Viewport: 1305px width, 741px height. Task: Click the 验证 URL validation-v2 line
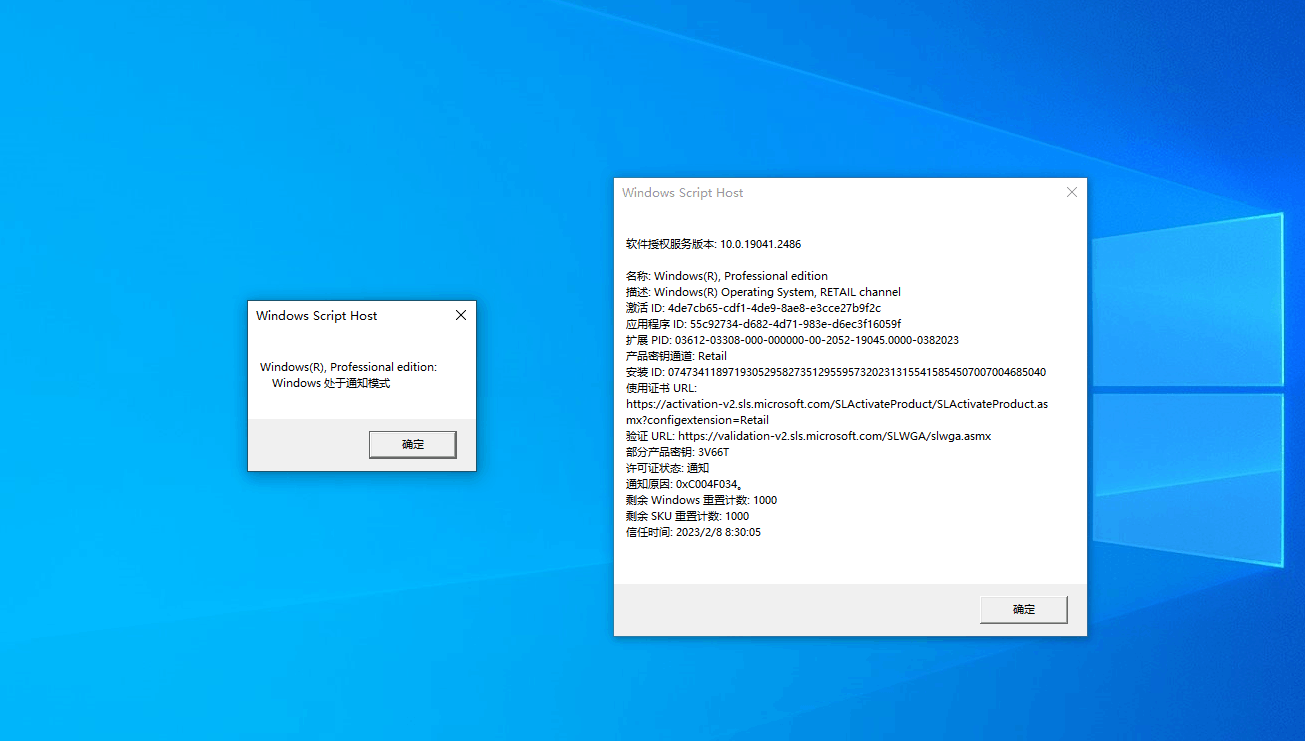click(x=808, y=436)
